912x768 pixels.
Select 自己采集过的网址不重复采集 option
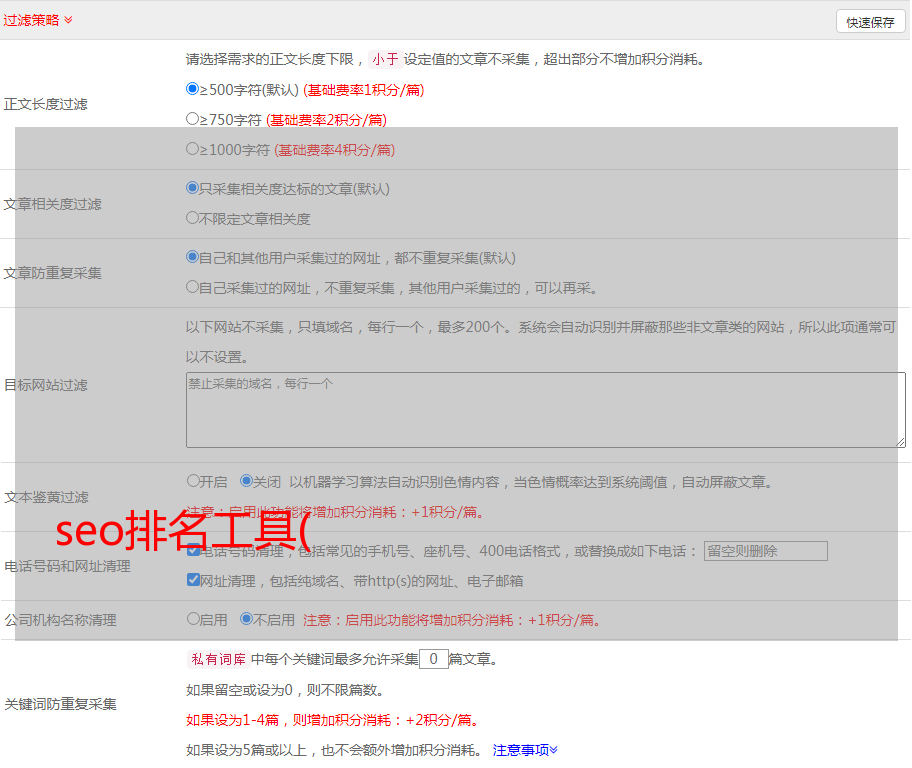click(x=192, y=287)
